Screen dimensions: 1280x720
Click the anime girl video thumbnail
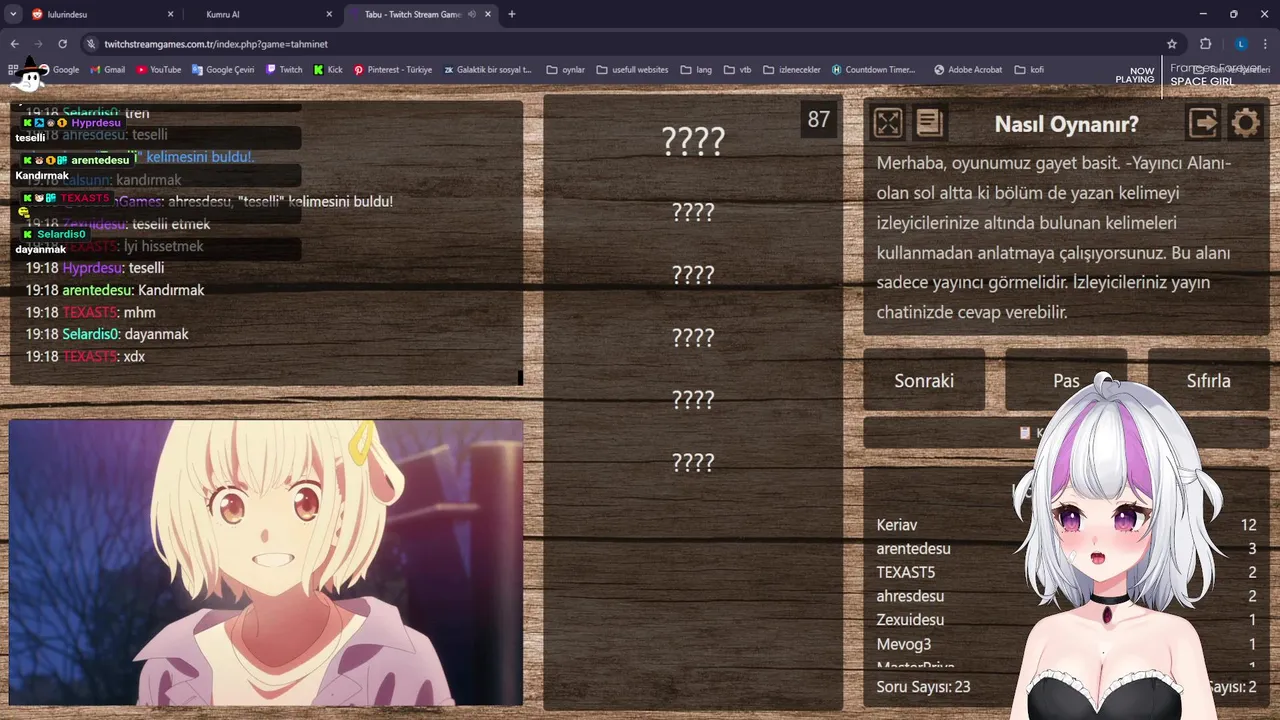266,563
